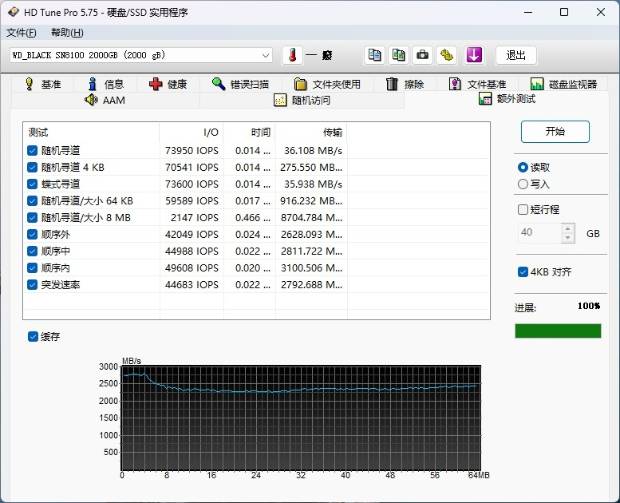Click the copy screenshot to clipboard icon
The height and width of the screenshot is (503, 620).
tap(398, 55)
